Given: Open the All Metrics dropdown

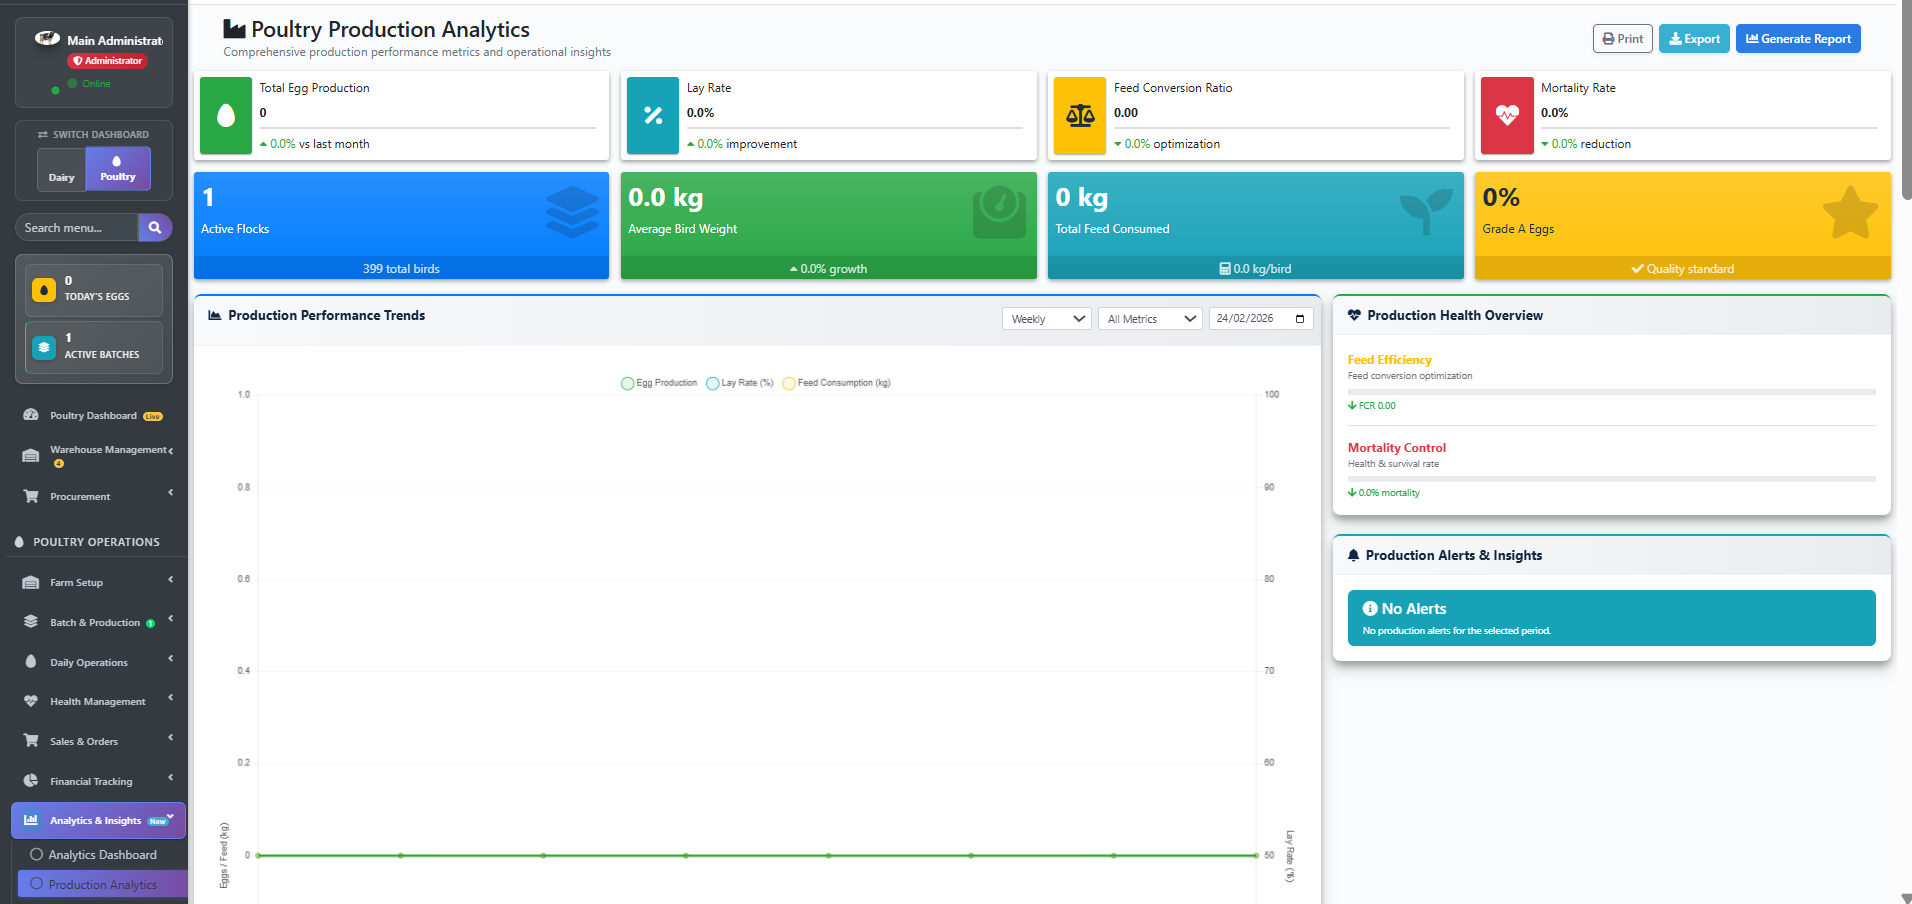Looking at the screenshot, I should click(x=1149, y=318).
